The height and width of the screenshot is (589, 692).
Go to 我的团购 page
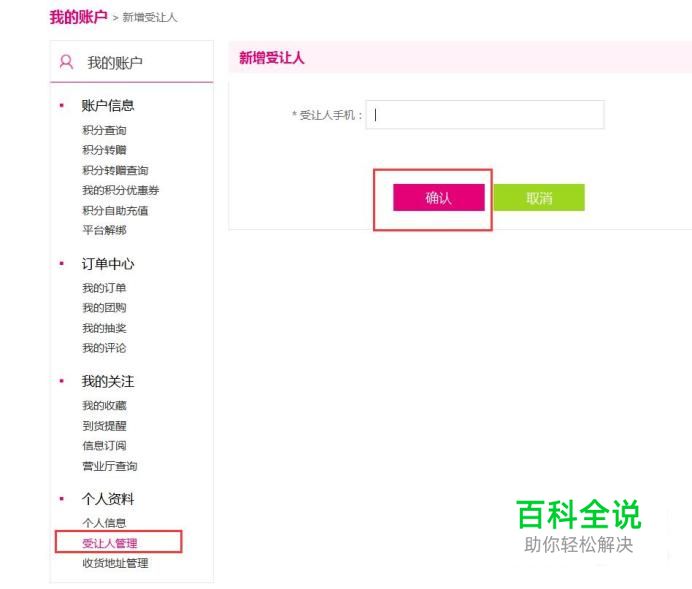[x=104, y=308]
